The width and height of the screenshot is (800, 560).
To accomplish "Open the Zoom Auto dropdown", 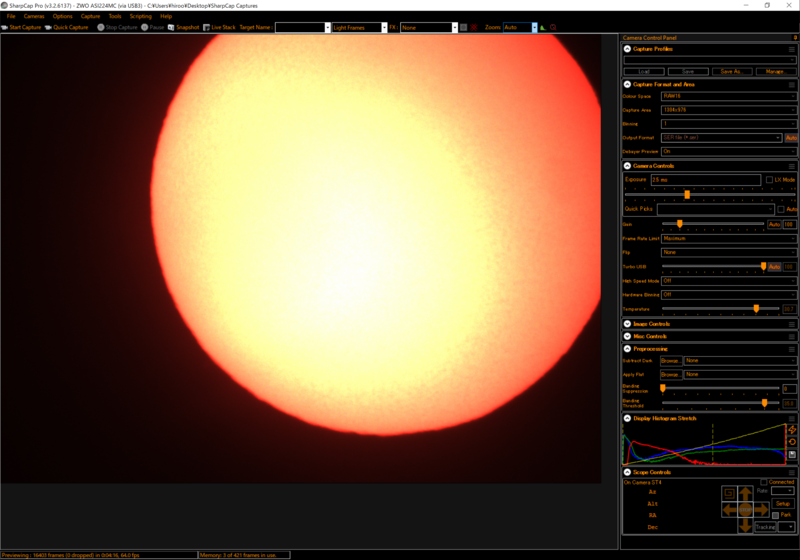I will point(520,28).
